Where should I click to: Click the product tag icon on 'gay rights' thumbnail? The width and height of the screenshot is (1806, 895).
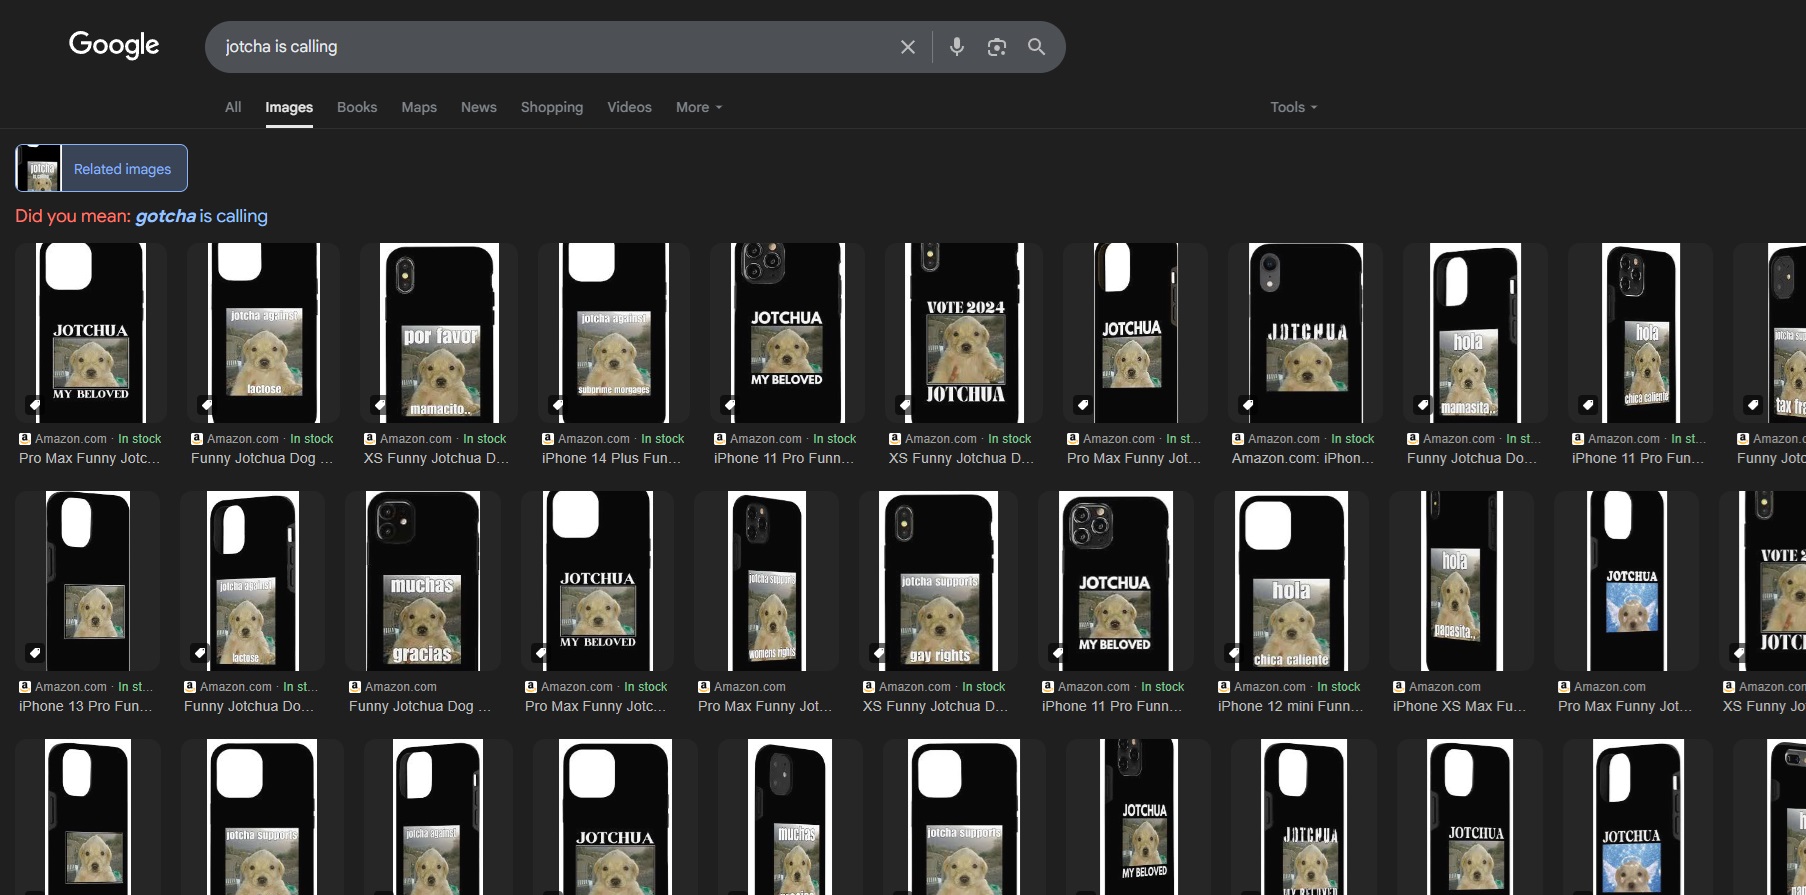click(x=879, y=653)
